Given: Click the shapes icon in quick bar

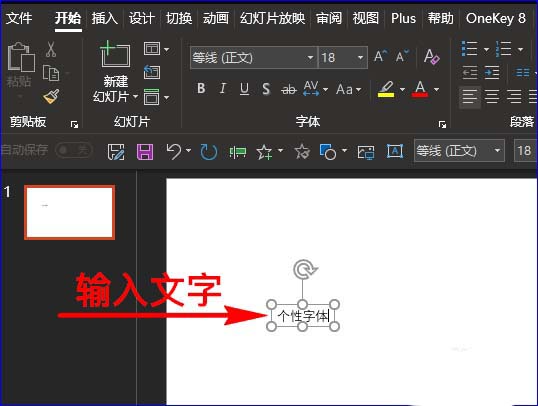Looking at the screenshot, I should [328, 152].
